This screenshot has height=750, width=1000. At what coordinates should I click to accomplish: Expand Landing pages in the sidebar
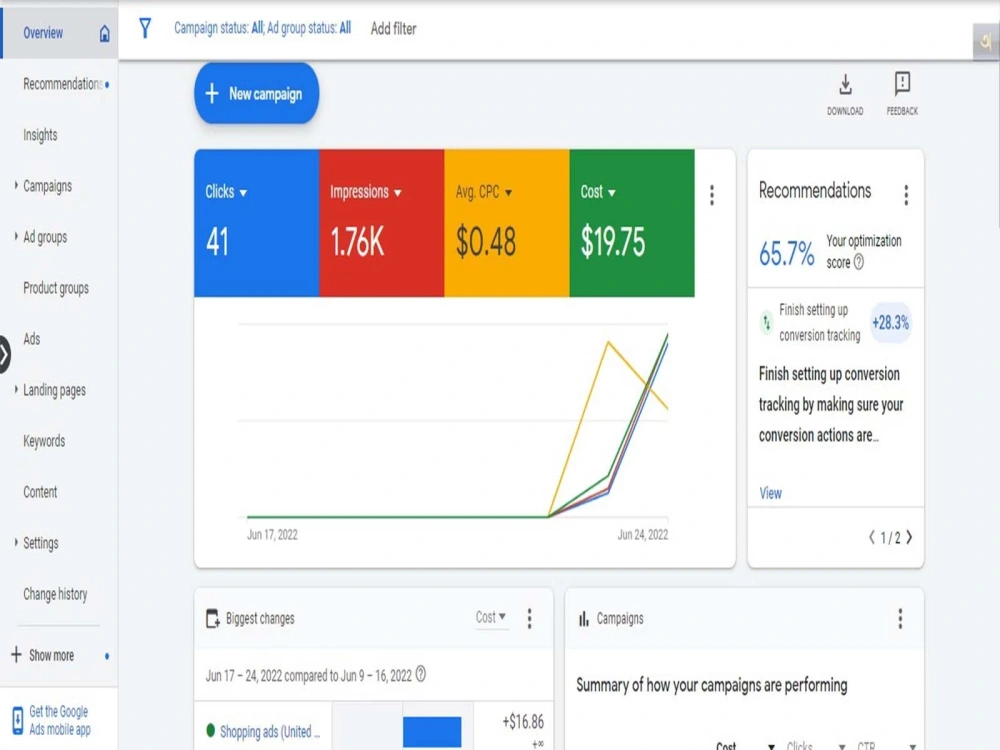pyautogui.click(x=16, y=390)
